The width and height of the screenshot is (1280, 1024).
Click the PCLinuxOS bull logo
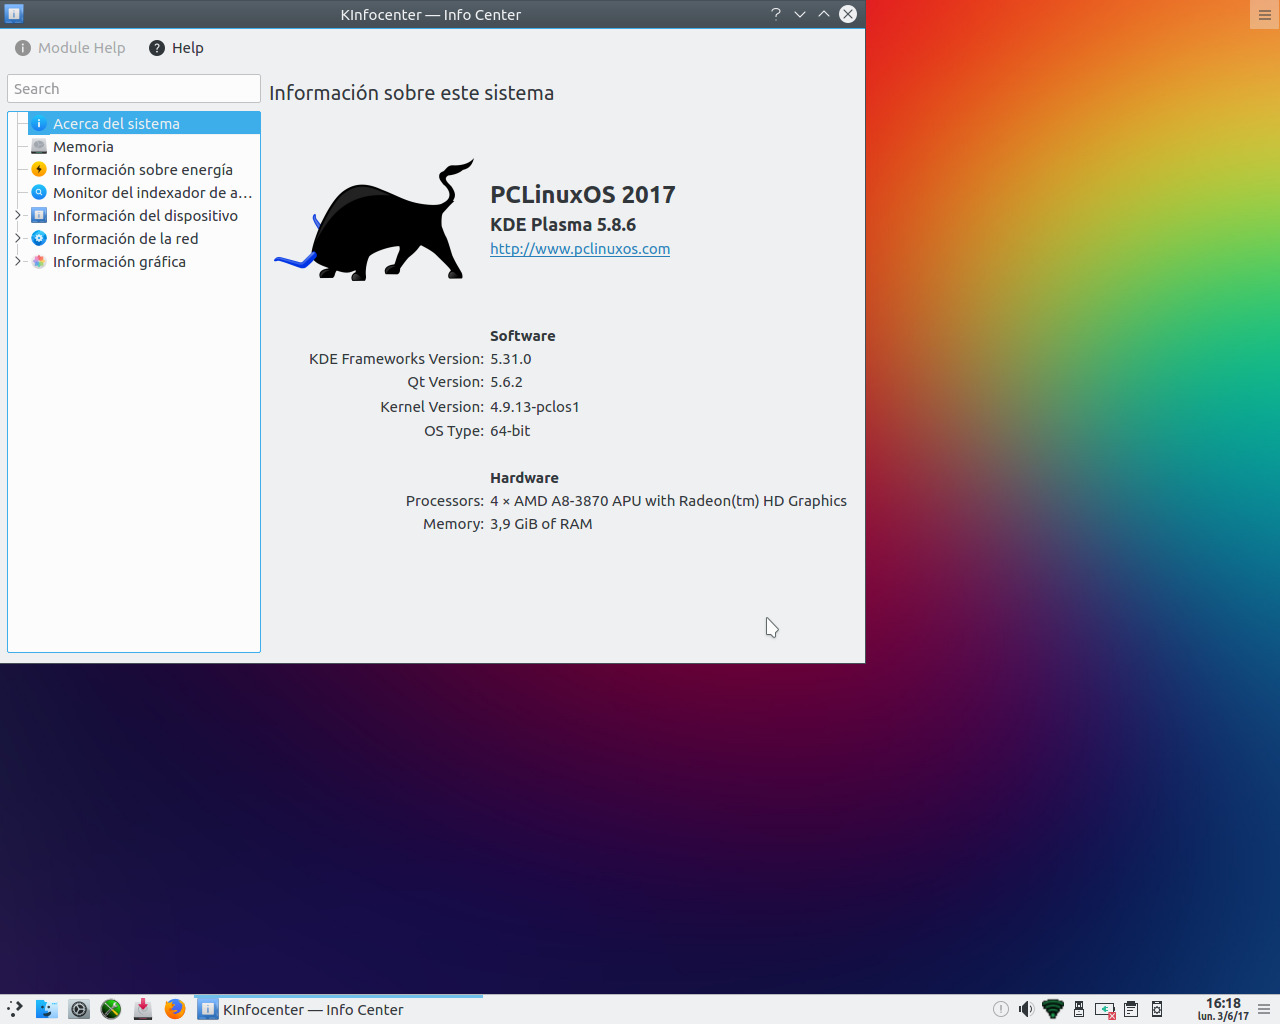pos(374,220)
